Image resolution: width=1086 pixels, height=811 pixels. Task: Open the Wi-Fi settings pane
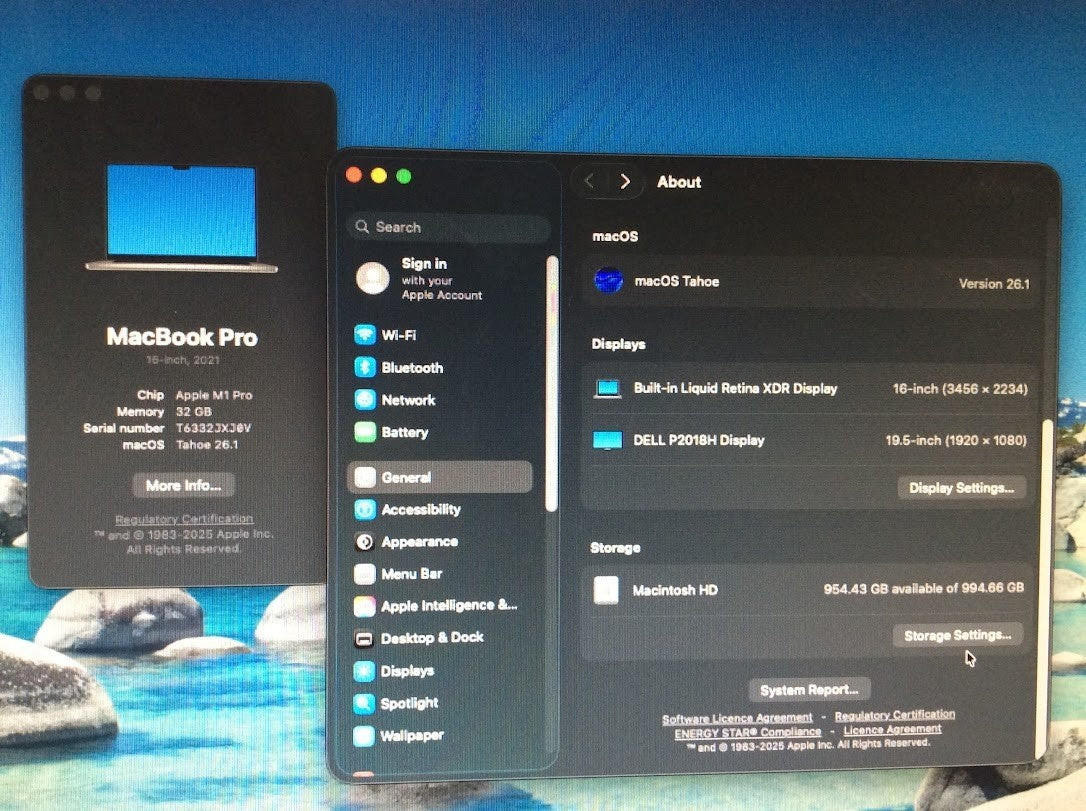398,335
